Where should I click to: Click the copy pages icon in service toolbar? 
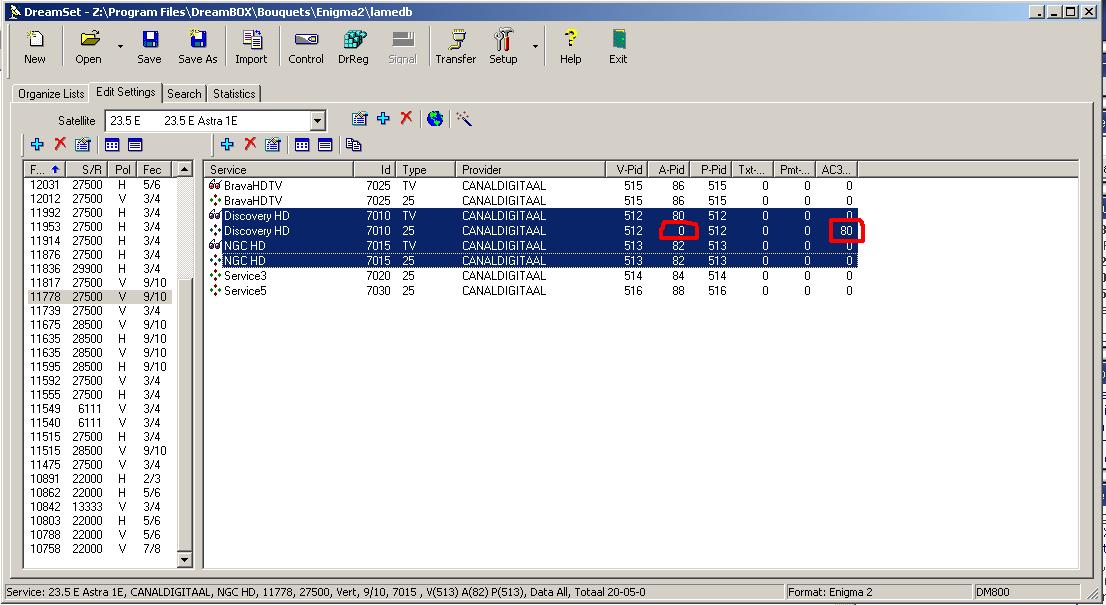coord(353,145)
